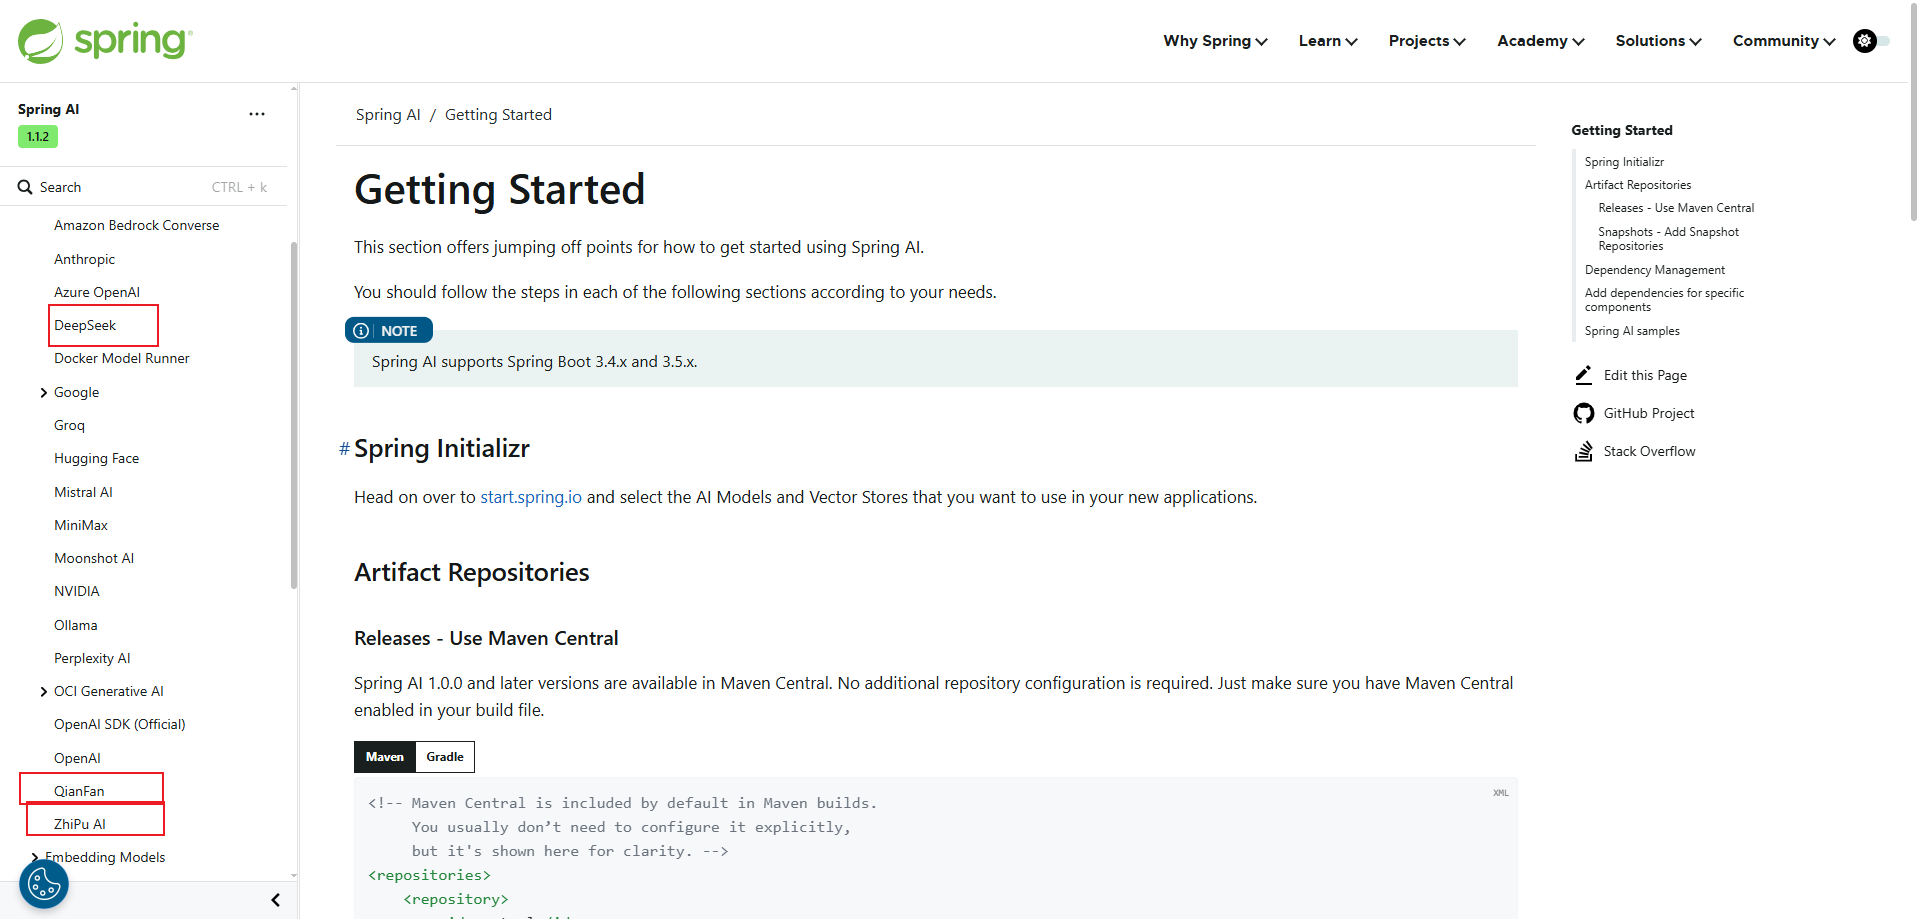1920x919 pixels.
Task: Click the main page vertical scrollbar
Action: 1914,110
